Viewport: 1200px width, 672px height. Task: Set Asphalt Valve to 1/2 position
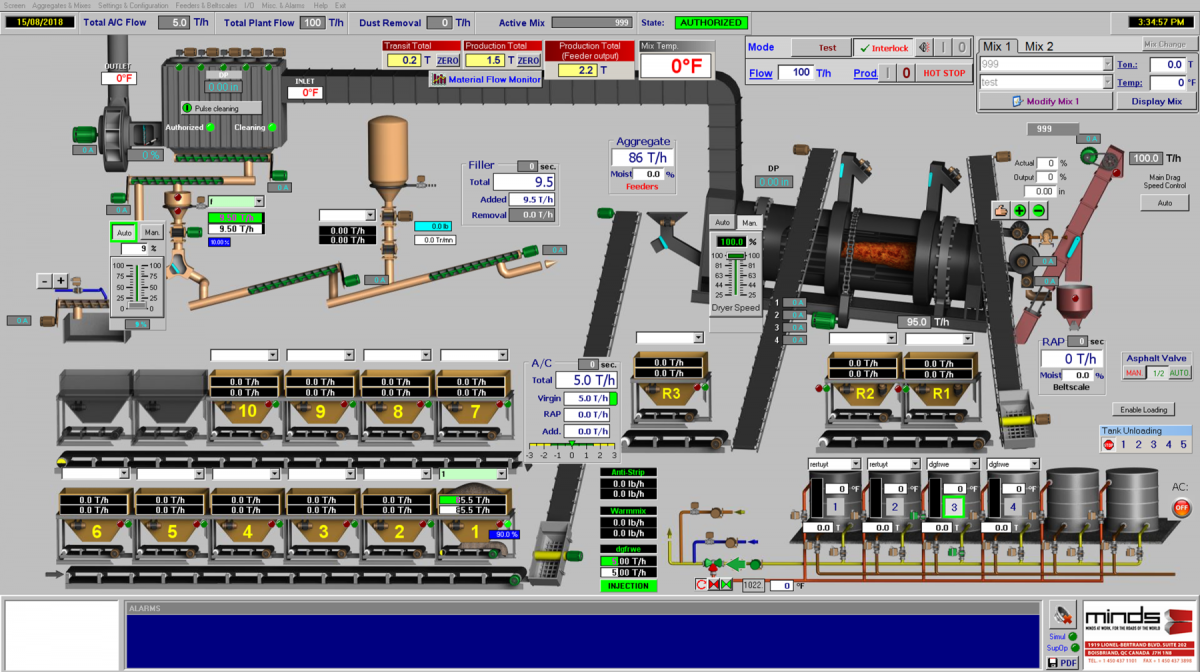tap(1157, 373)
